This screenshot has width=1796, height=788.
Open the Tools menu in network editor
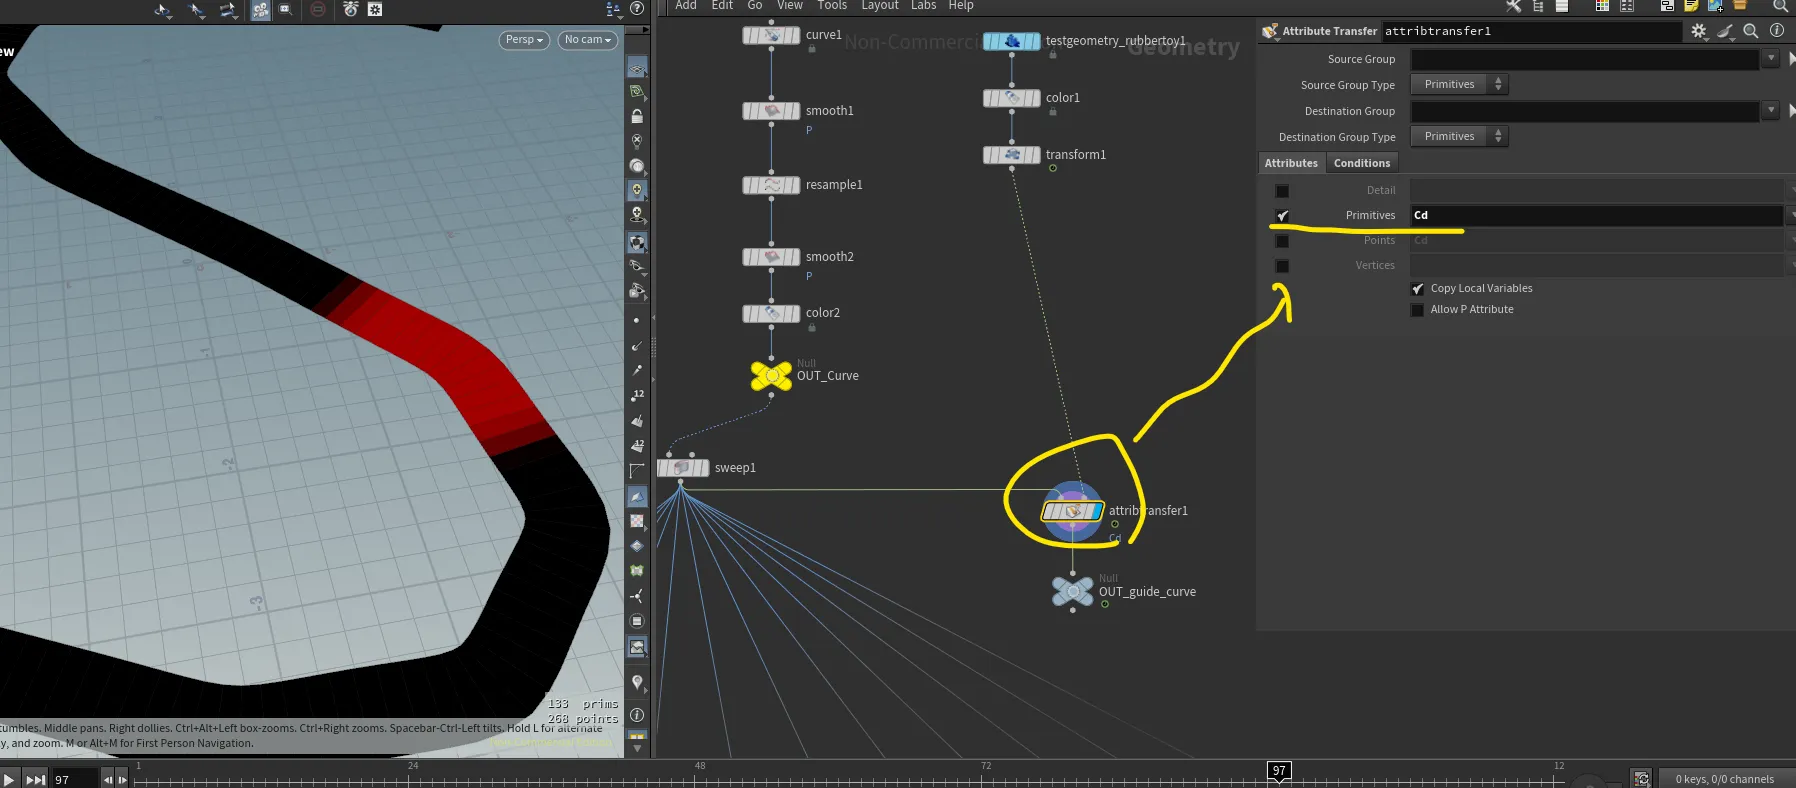point(832,6)
